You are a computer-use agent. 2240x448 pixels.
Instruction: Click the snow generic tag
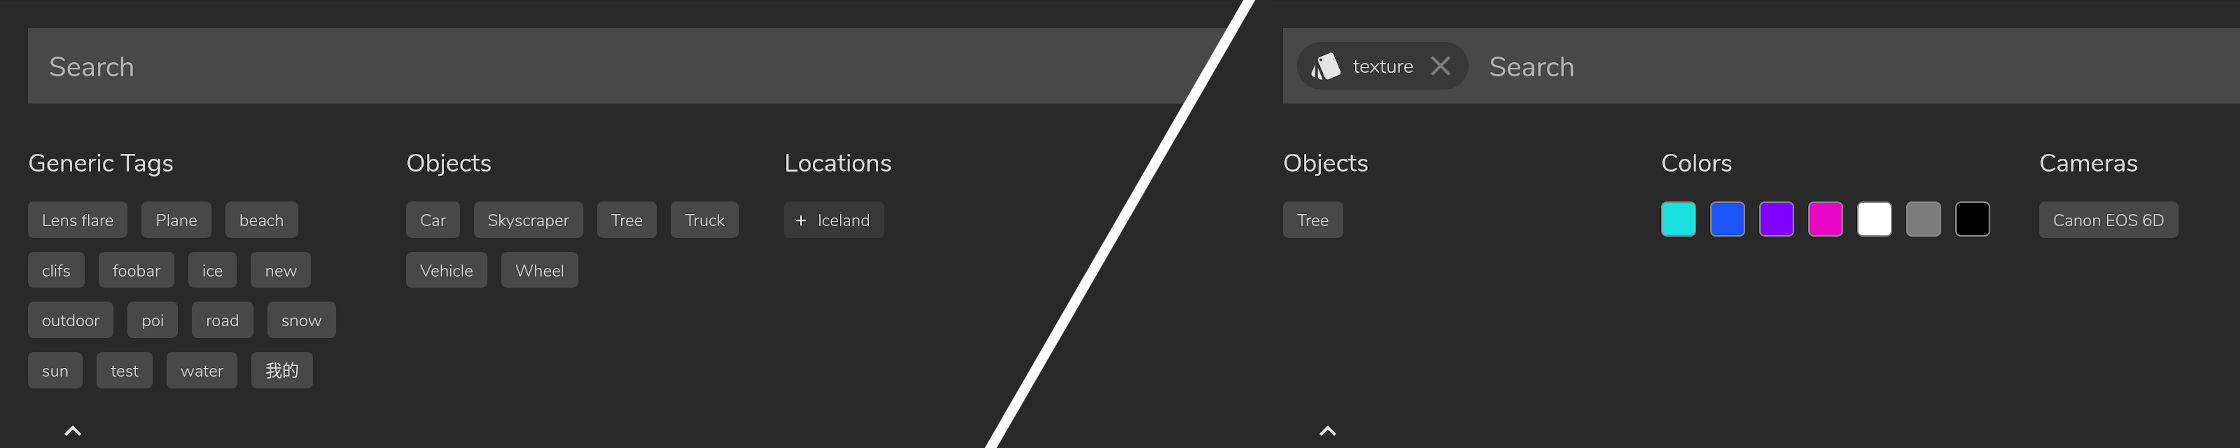click(x=301, y=320)
